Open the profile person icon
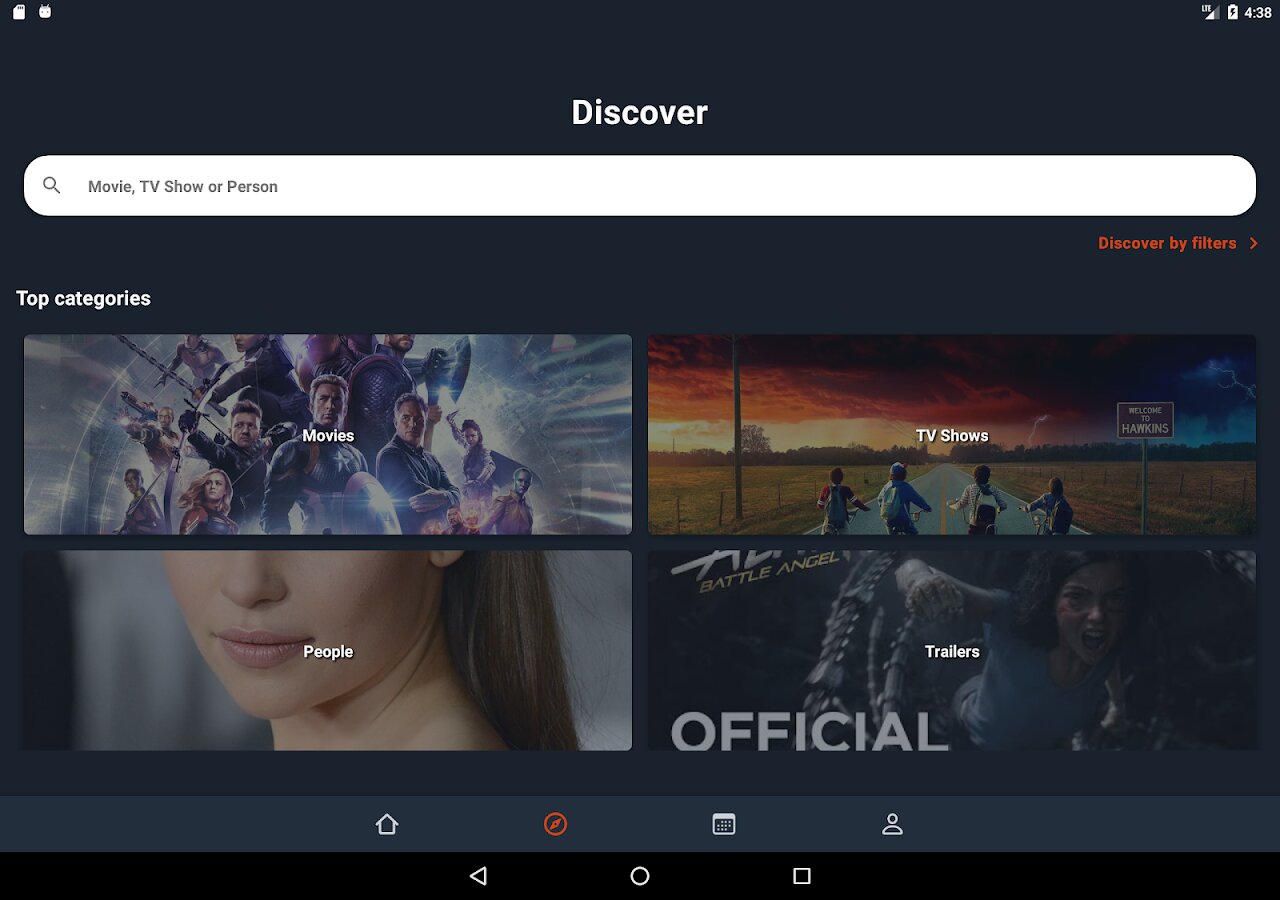This screenshot has width=1280, height=900. pyautogui.click(x=892, y=824)
